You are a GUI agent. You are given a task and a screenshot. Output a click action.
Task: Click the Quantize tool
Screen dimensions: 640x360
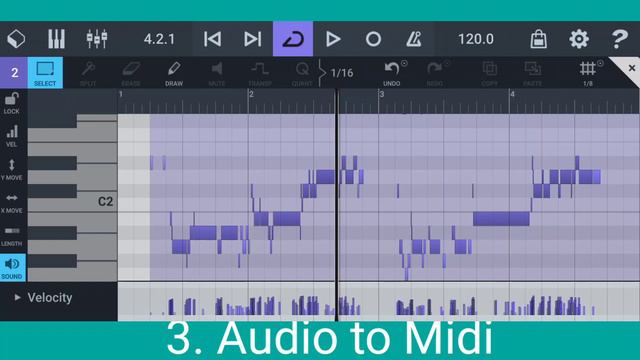click(302, 73)
